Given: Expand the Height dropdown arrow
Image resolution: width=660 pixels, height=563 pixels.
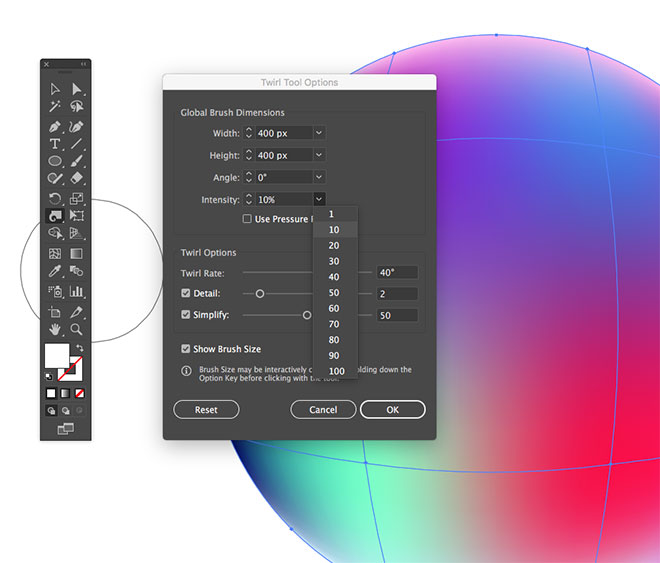Looking at the screenshot, I should (319, 155).
